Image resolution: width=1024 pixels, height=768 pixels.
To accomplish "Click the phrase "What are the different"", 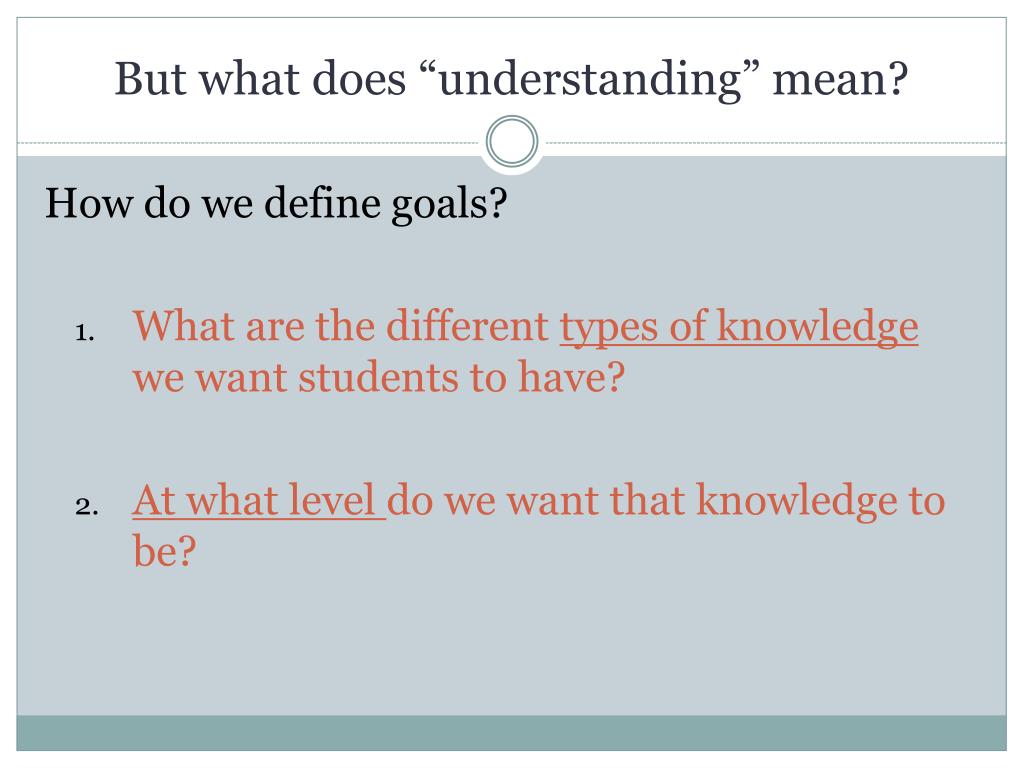I will point(340,325).
